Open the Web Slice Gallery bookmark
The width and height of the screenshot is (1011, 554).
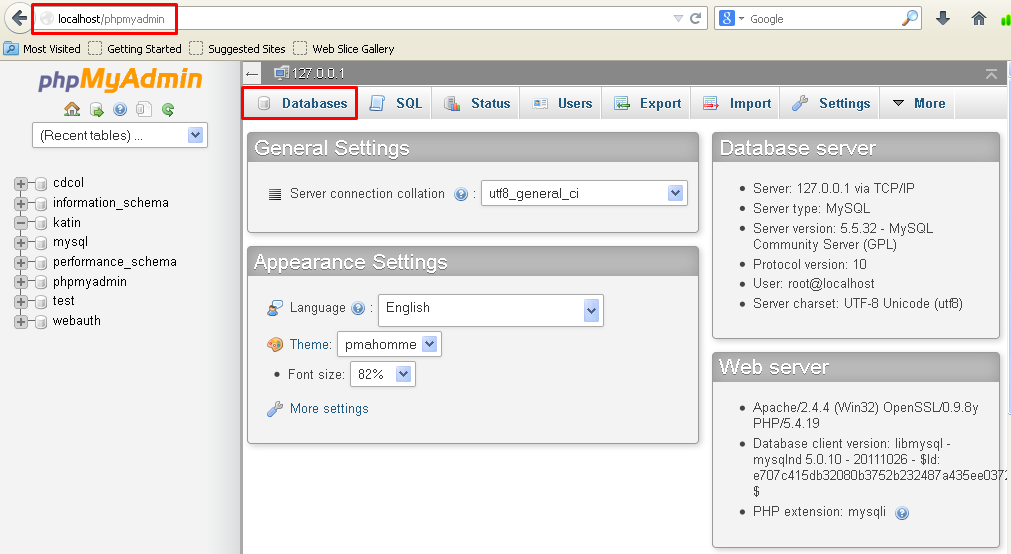(344, 49)
